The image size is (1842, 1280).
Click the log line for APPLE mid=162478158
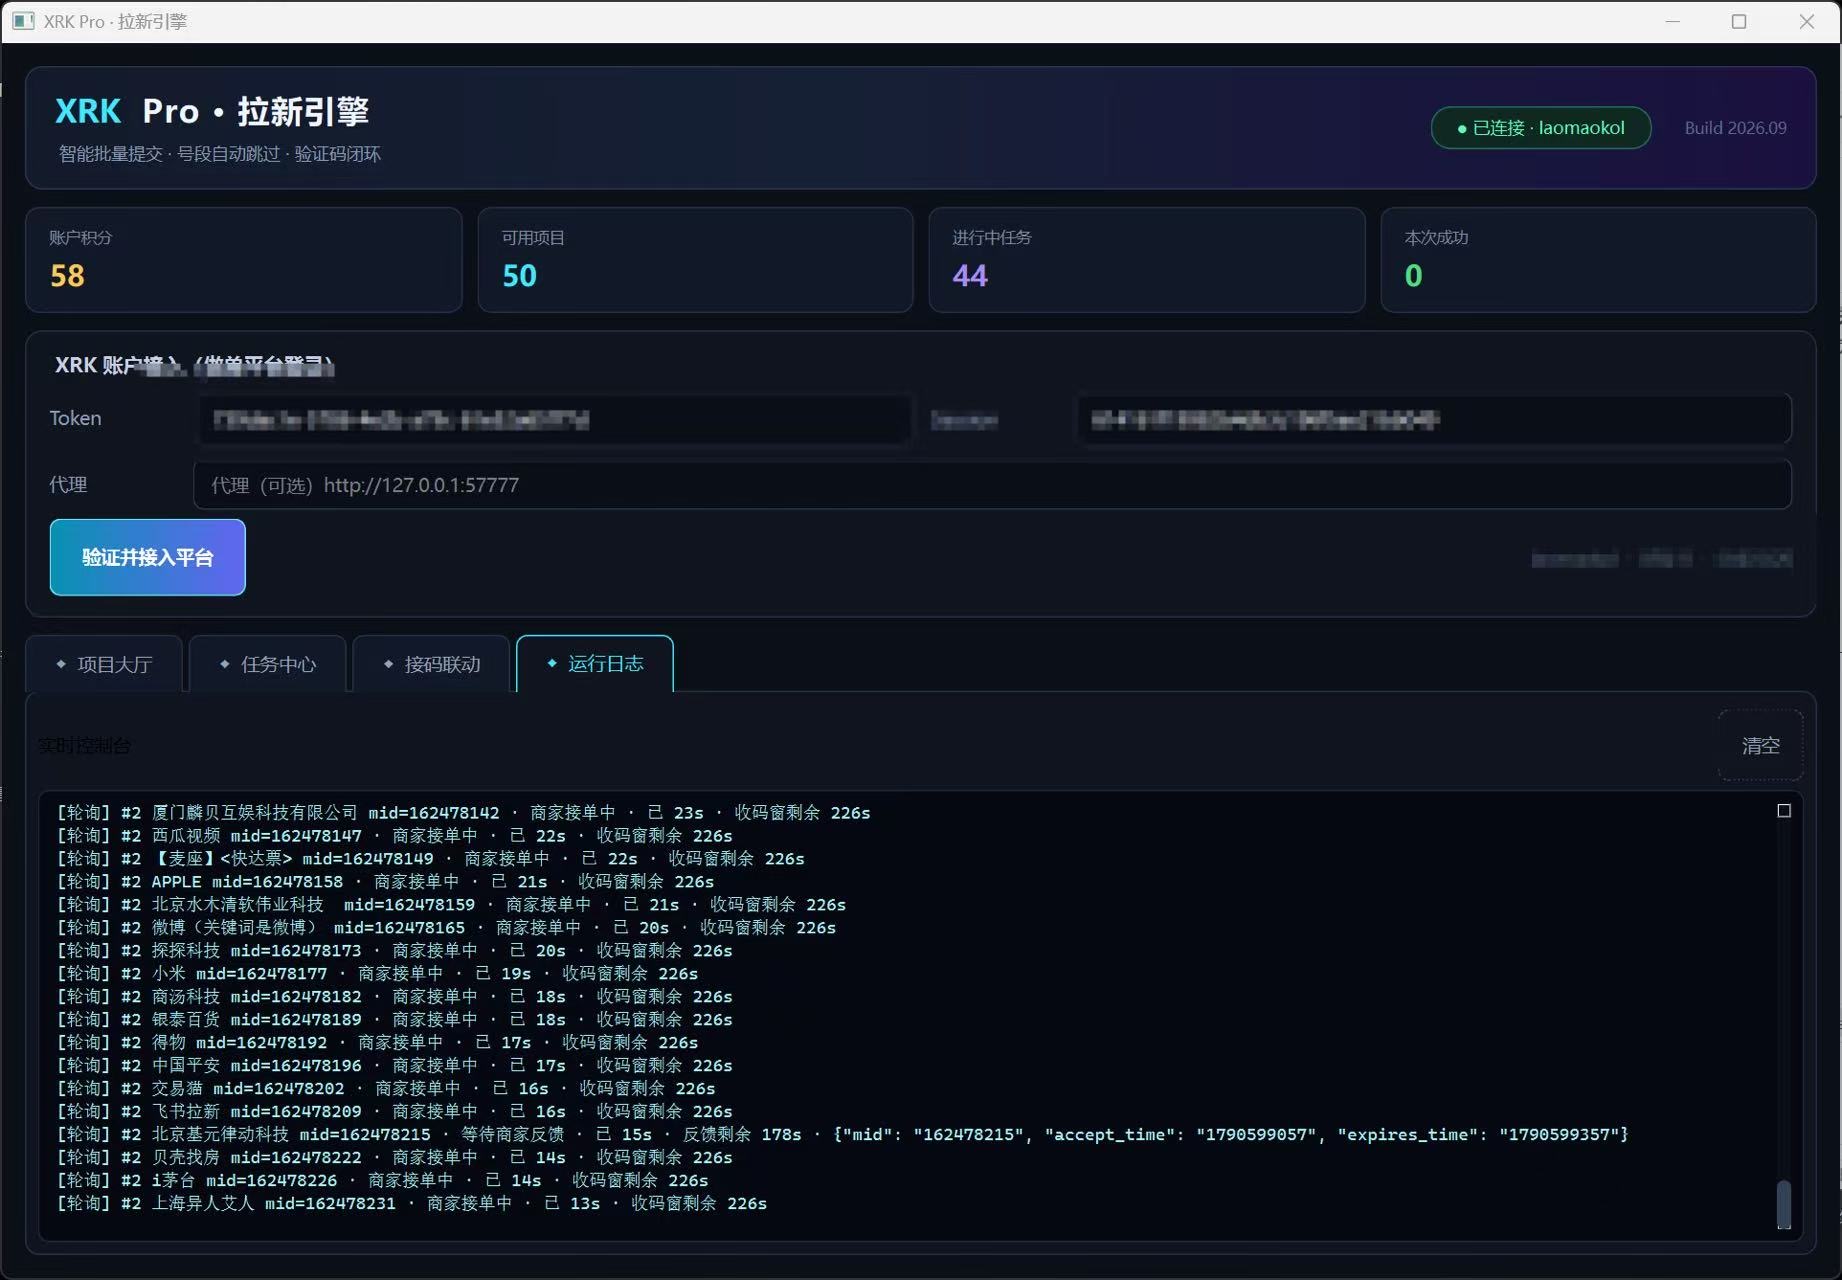click(386, 882)
